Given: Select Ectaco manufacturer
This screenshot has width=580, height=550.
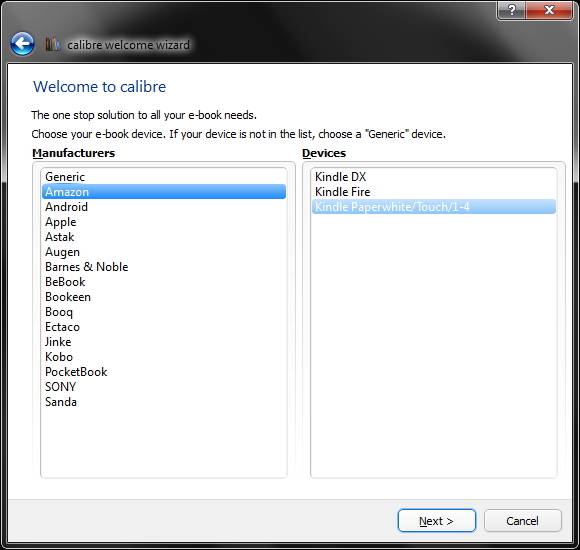Looking at the screenshot, I should point(164,327).
